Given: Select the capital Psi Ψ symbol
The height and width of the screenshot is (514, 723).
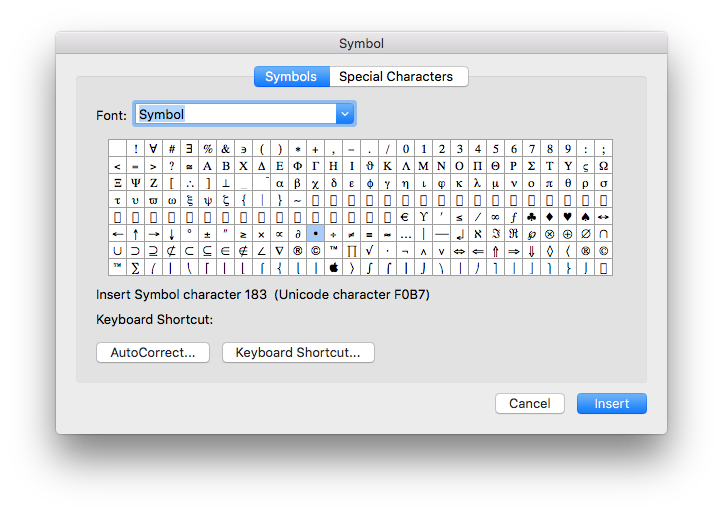Looking at the screenshot, I should pos(136,183).
